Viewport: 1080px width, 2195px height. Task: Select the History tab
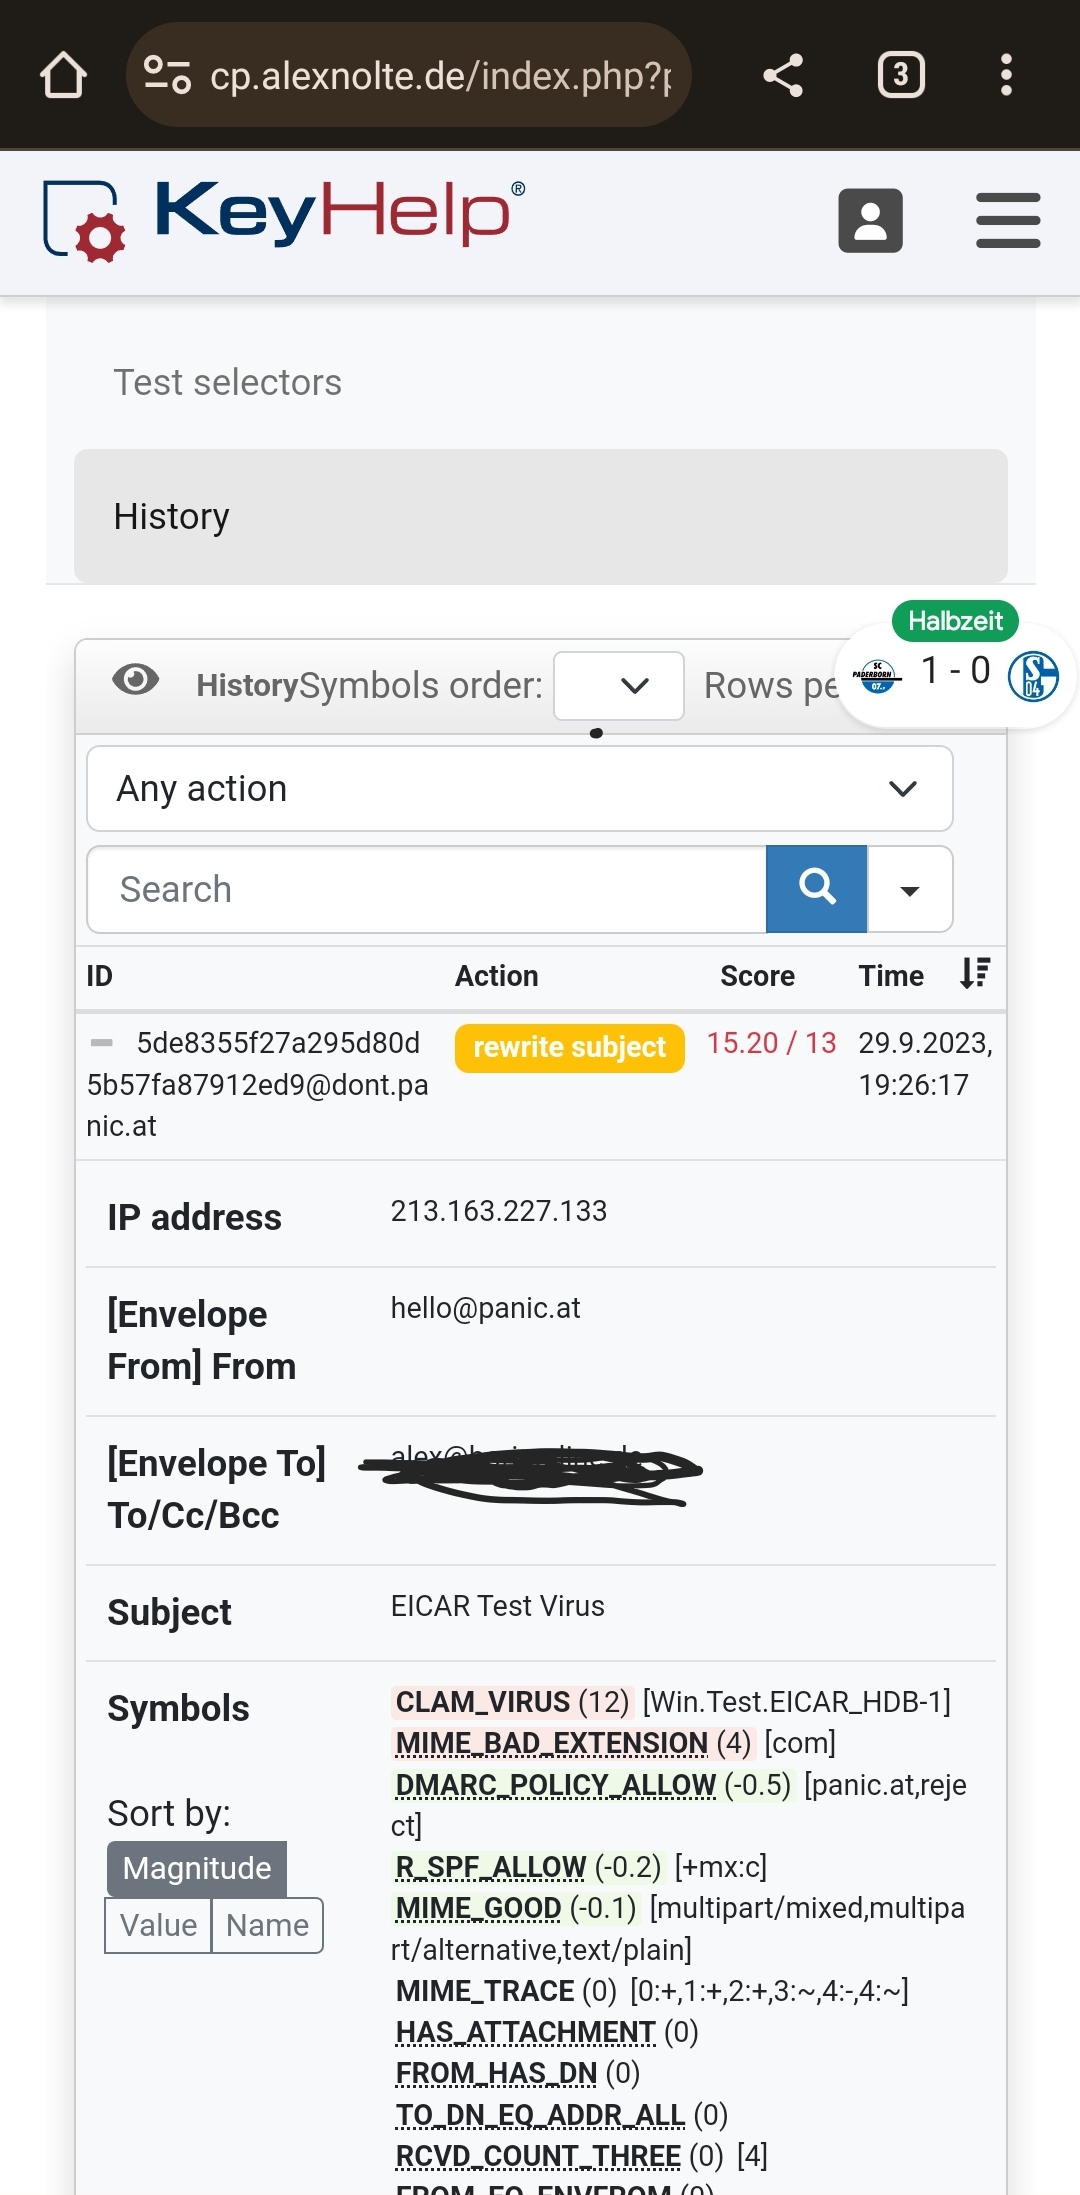point(540,516)
